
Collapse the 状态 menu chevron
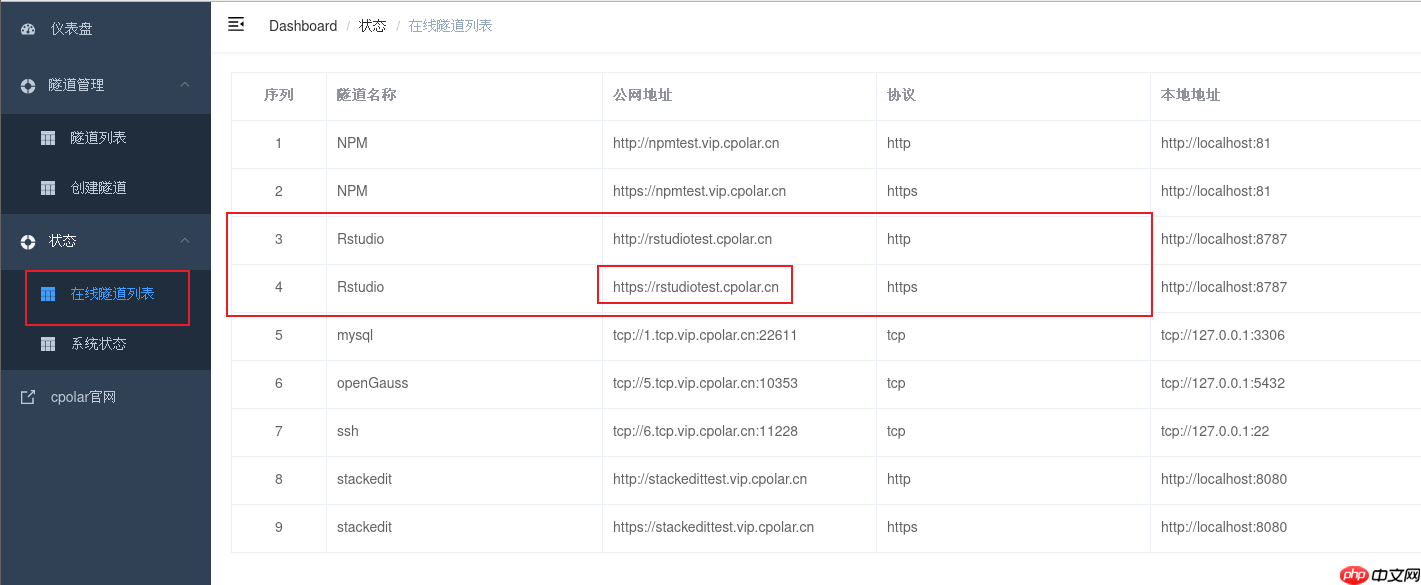185,241
